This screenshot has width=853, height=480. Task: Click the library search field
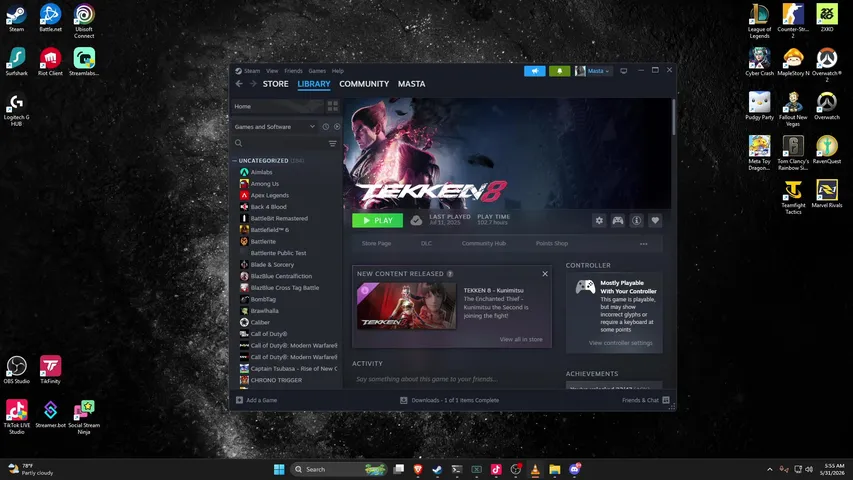279,143
